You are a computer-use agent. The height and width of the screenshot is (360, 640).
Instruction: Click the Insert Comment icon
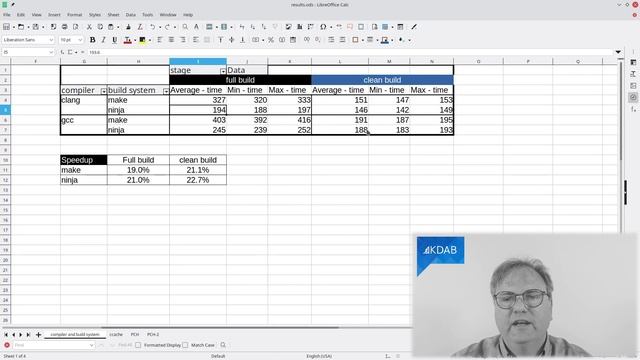click(350, 27)
